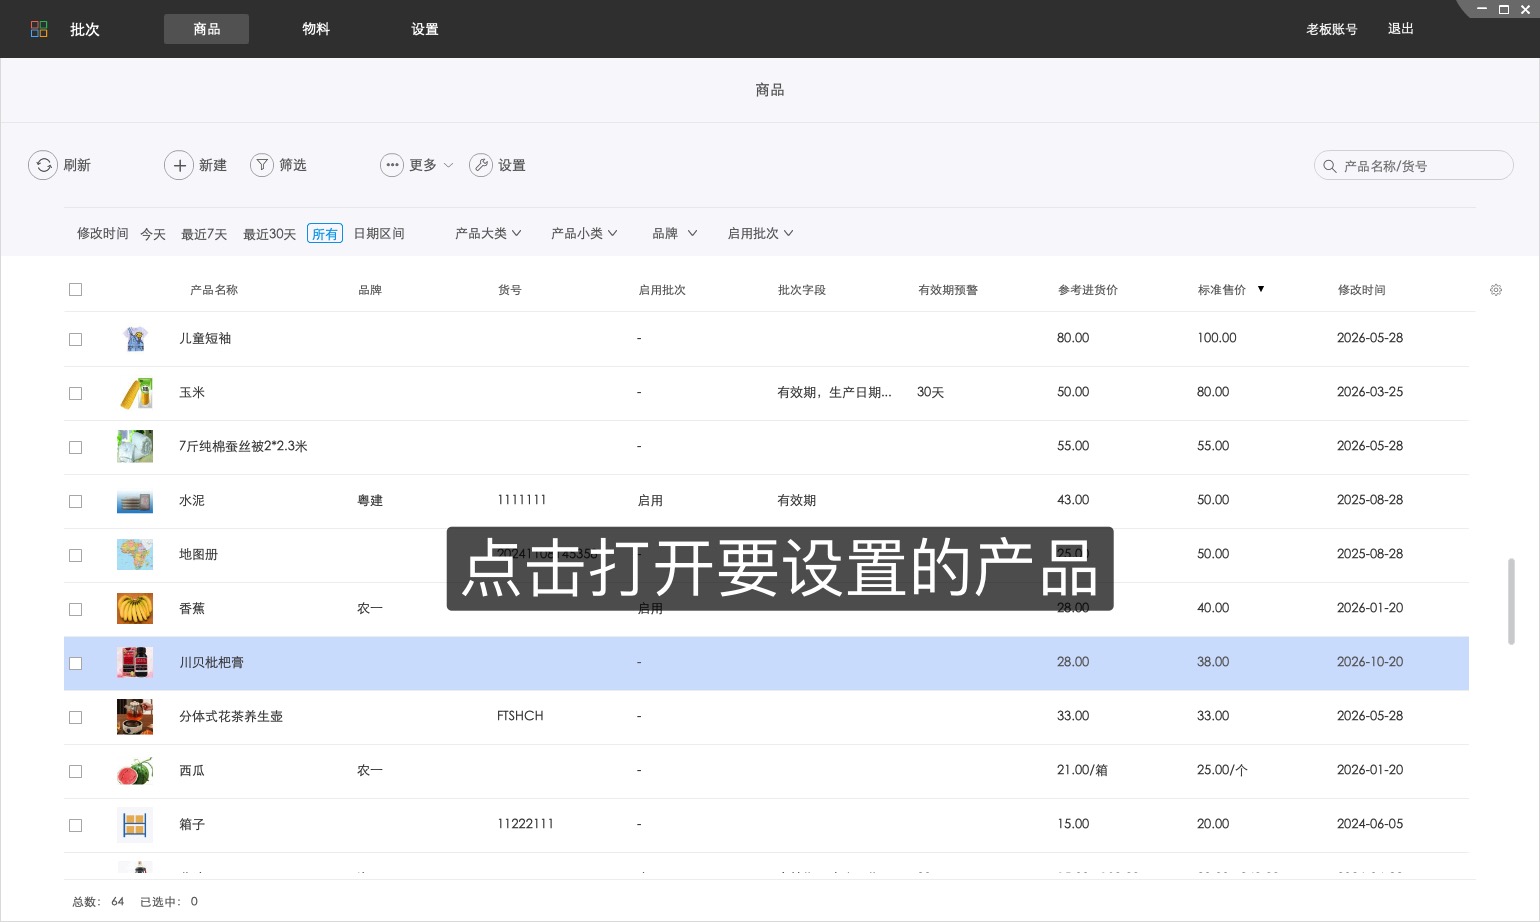
Task: Check the 水泥 row checkbox
Action: tap(75, 501)
